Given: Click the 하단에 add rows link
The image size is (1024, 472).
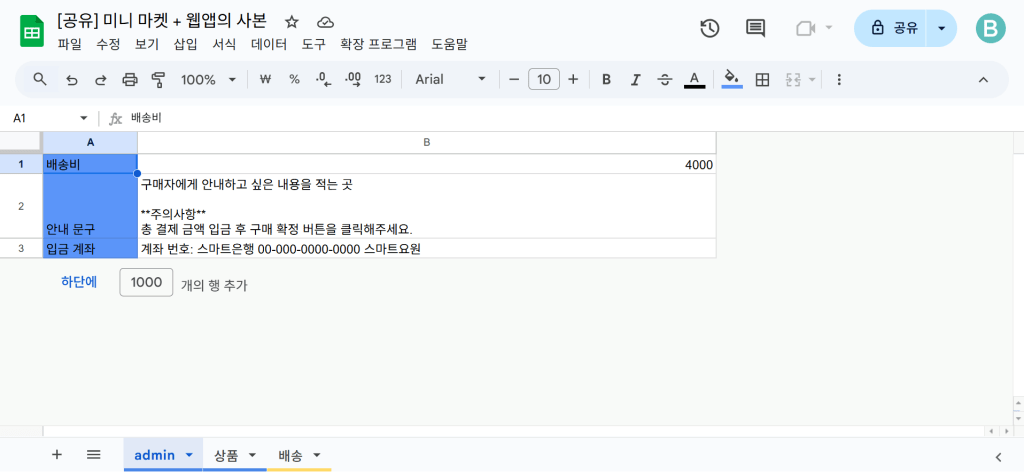Looking at the screenshot, I should pyautogui.click(x=79, y=283).
